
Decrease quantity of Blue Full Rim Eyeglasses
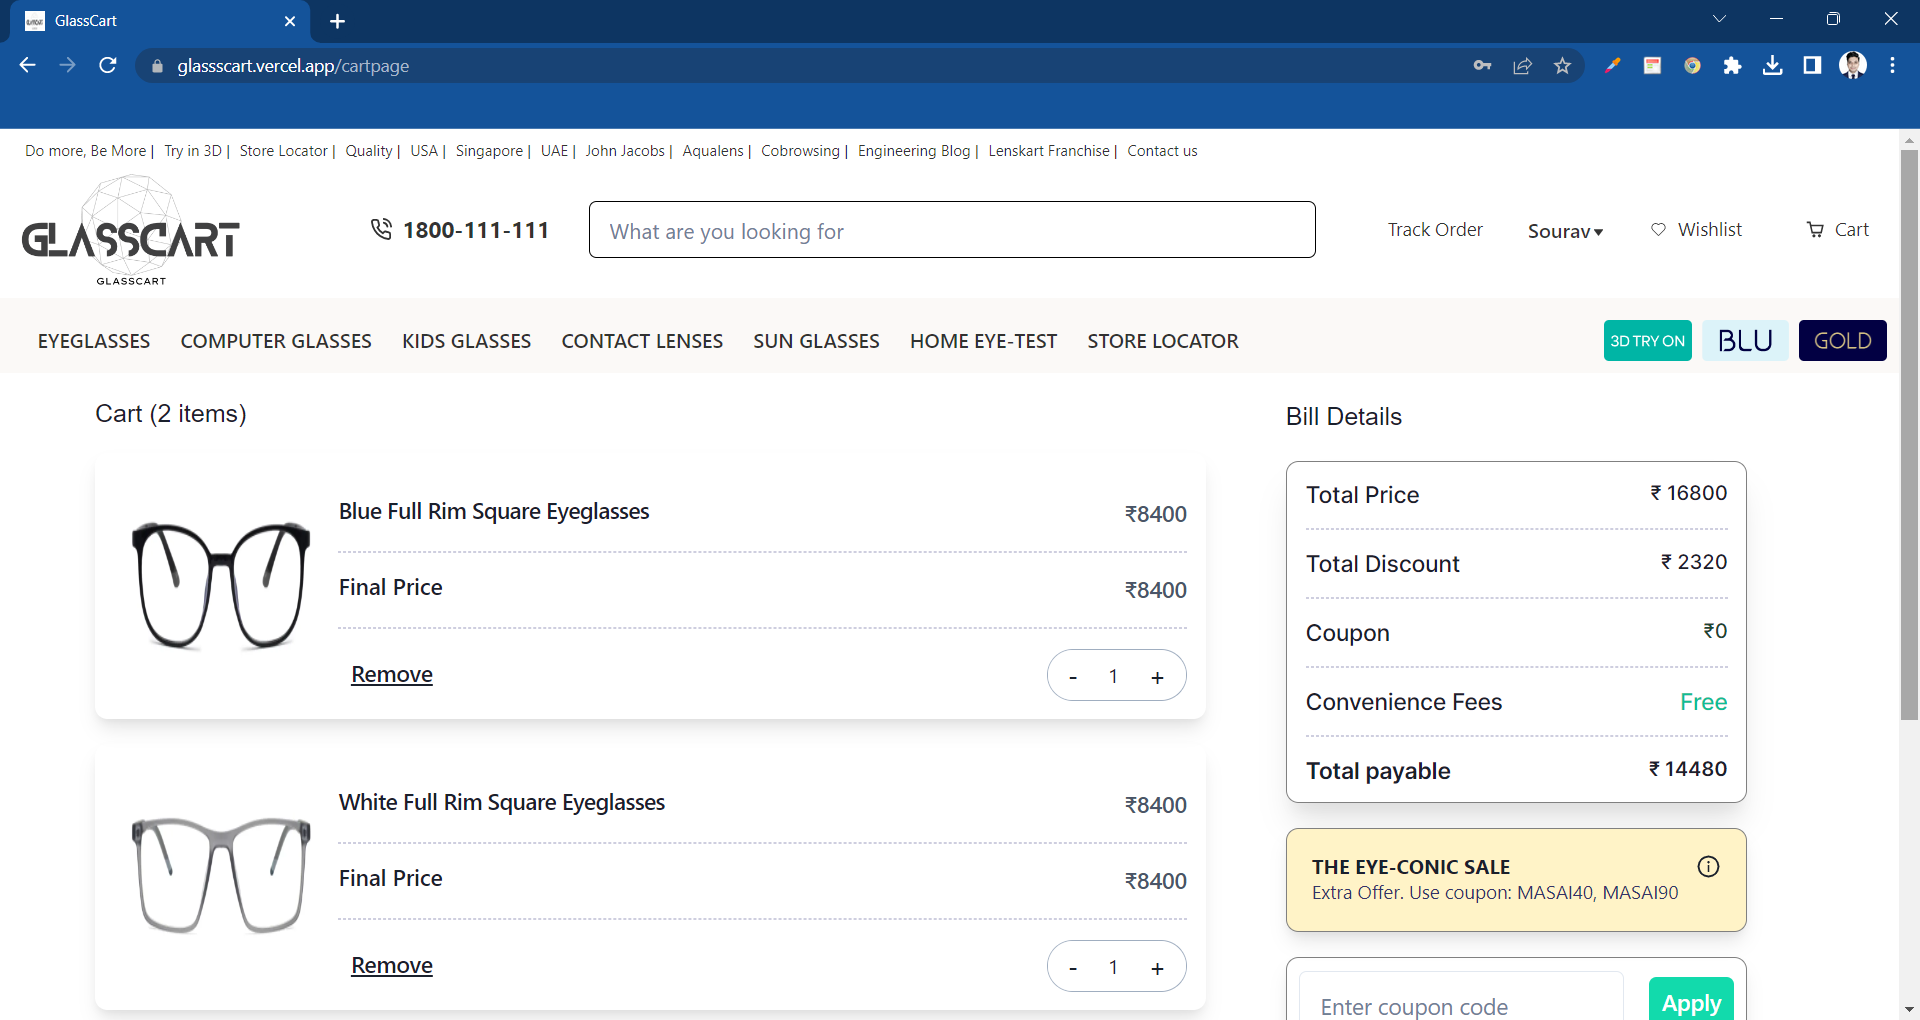pos(1073,677)
